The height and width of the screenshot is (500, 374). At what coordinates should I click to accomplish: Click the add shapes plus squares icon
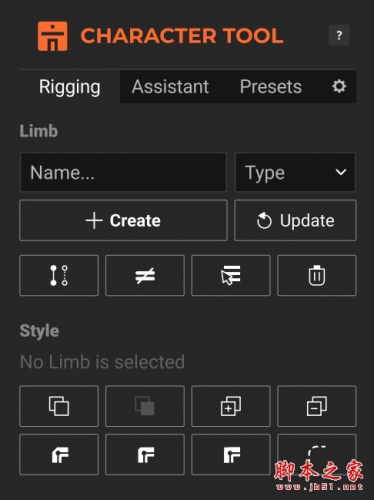tap(231, 406)
